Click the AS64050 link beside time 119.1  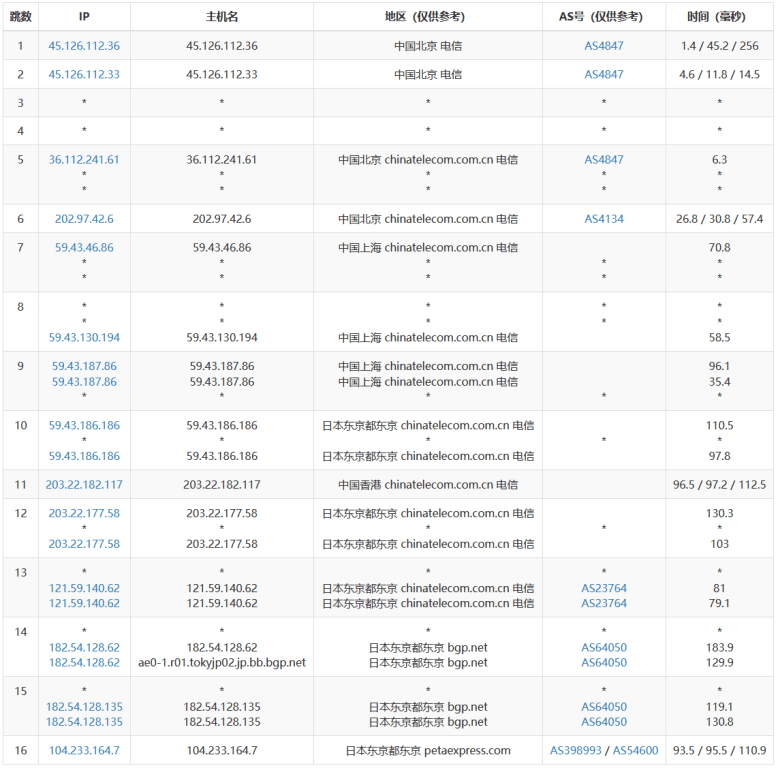pyautogui.click(x=604, y=707)
